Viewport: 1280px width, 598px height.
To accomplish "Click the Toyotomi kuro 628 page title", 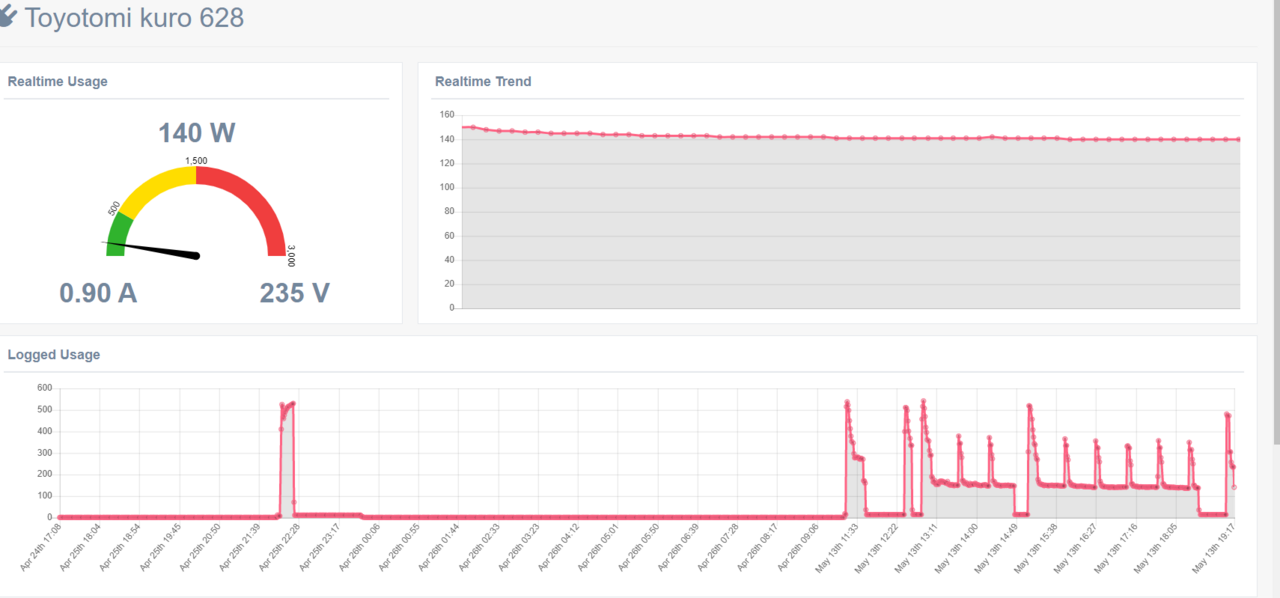I will pos(134,17).
